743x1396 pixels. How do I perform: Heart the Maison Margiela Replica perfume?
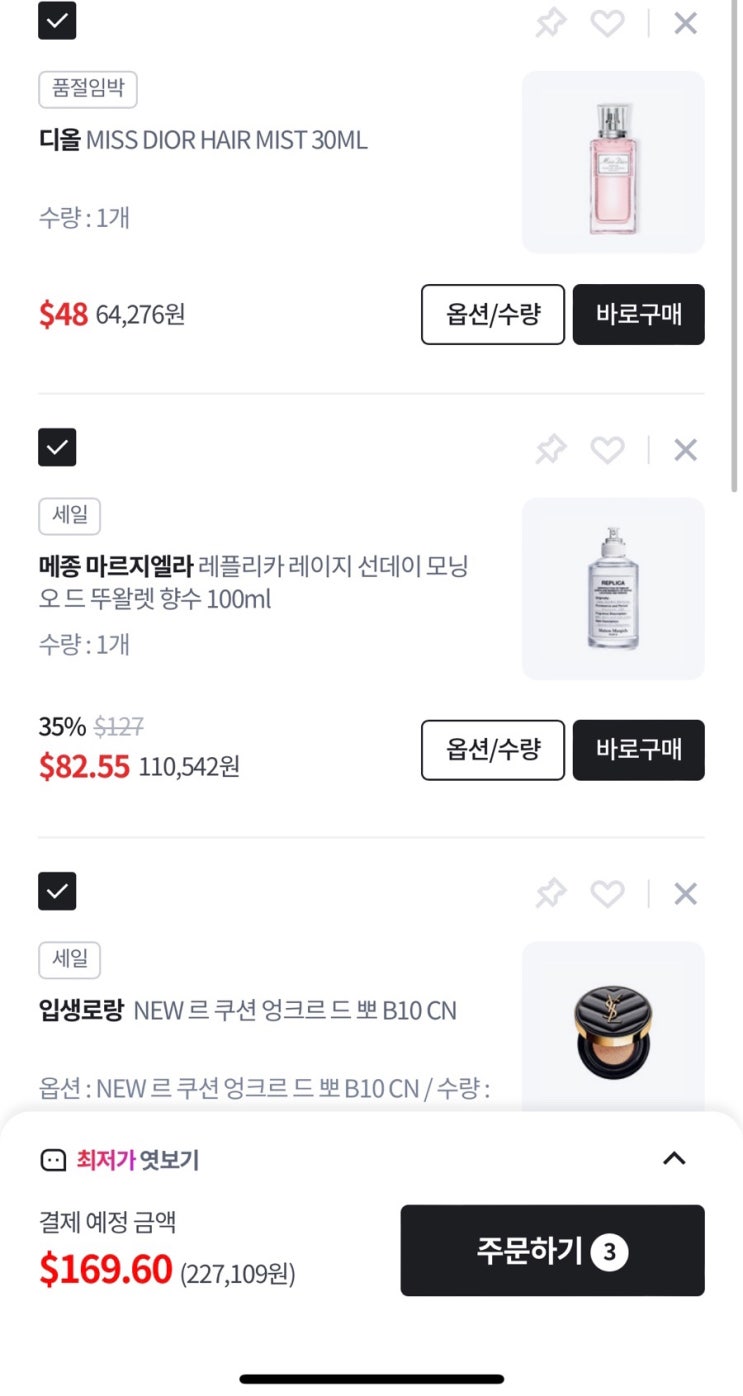pos(607,450)
